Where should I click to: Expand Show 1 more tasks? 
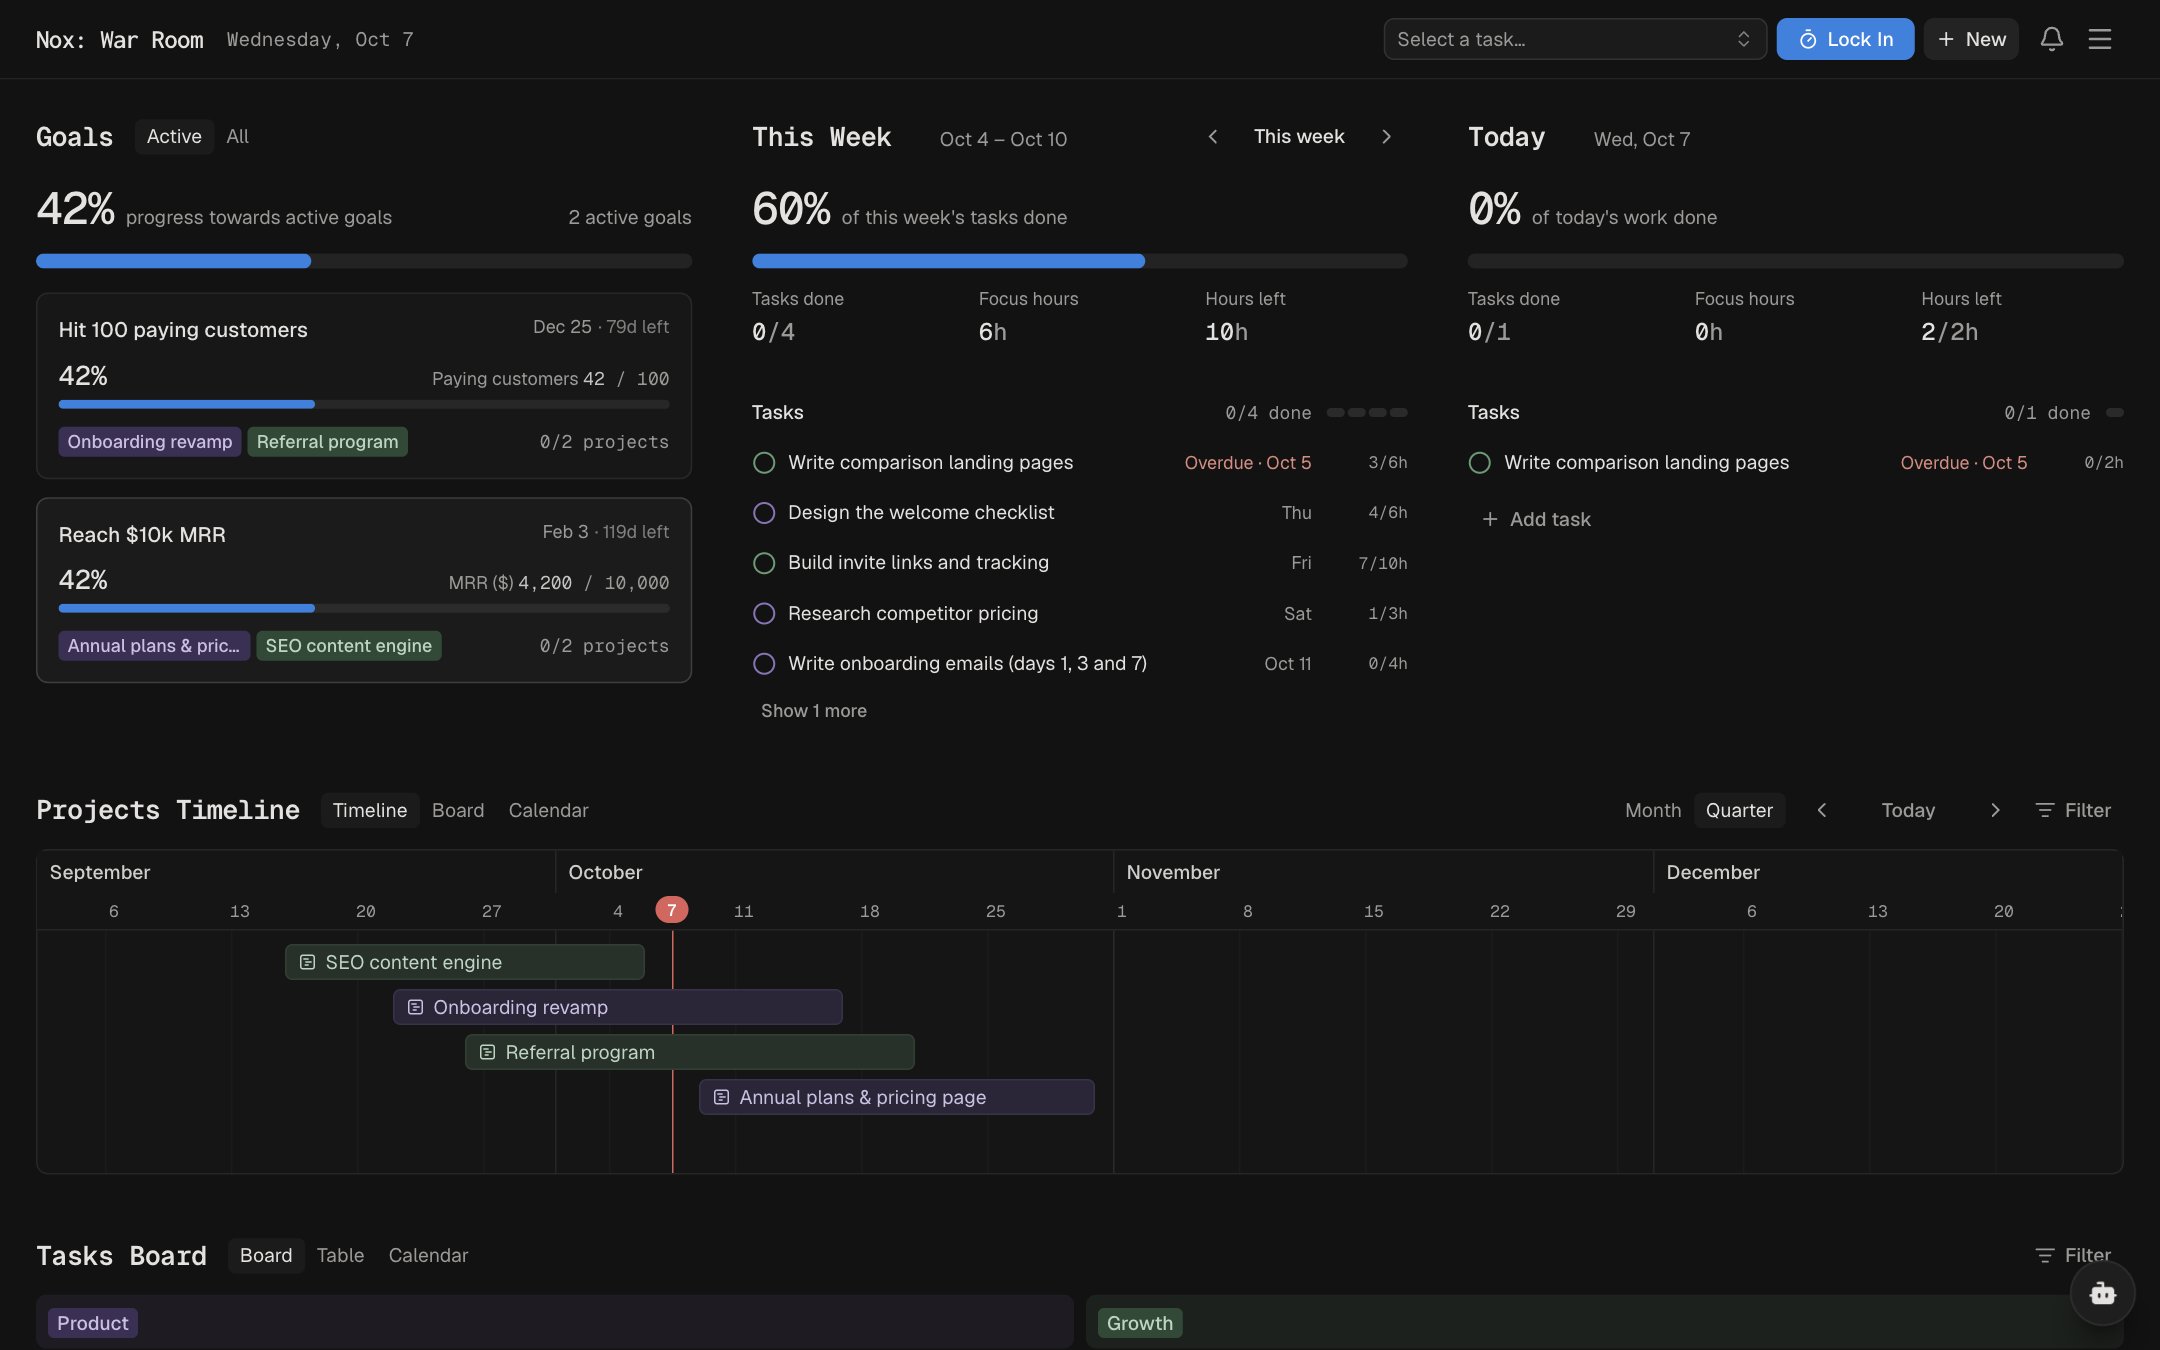click(813, 711)
